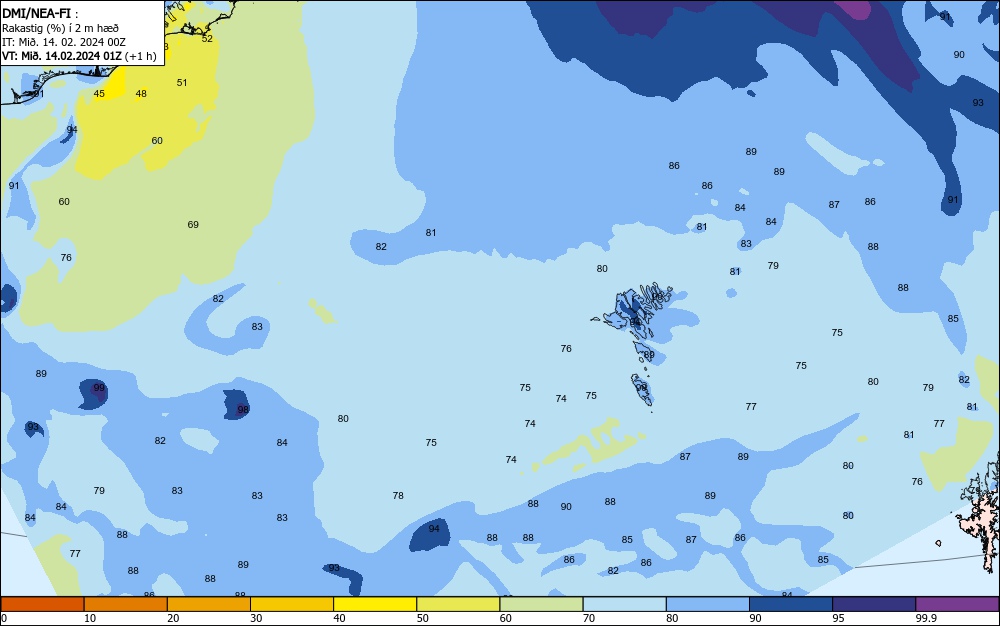Select the legend label 10
Image resolution: width=1000 pixels, height=626 pixels.
(90, 618)
